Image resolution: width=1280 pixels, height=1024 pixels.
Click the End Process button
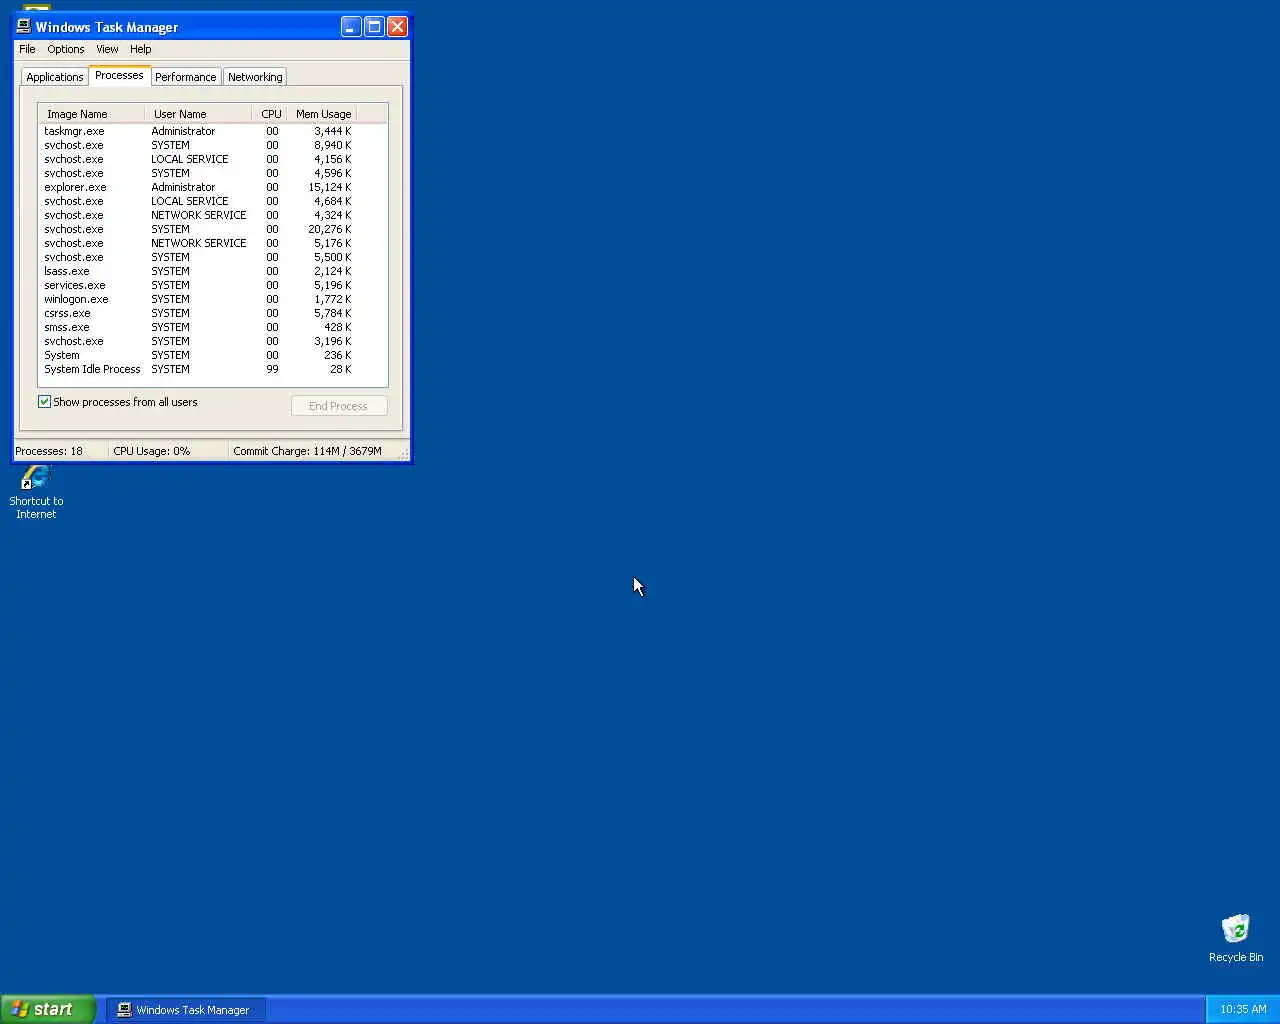coord(339,406)
